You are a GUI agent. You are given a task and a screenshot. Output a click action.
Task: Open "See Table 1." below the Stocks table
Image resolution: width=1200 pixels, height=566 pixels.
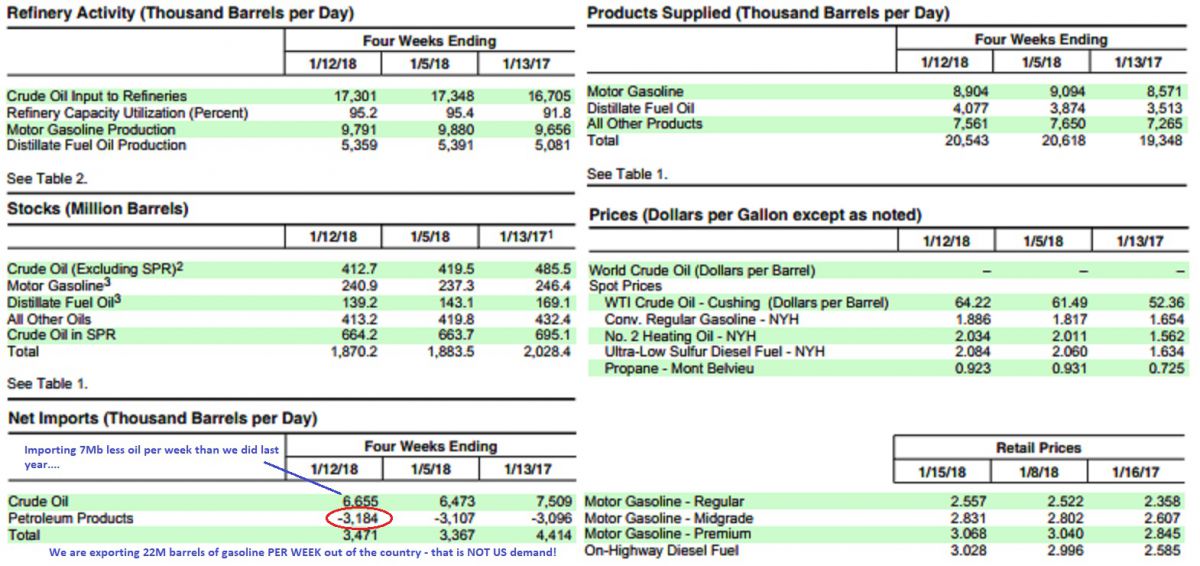47,383
